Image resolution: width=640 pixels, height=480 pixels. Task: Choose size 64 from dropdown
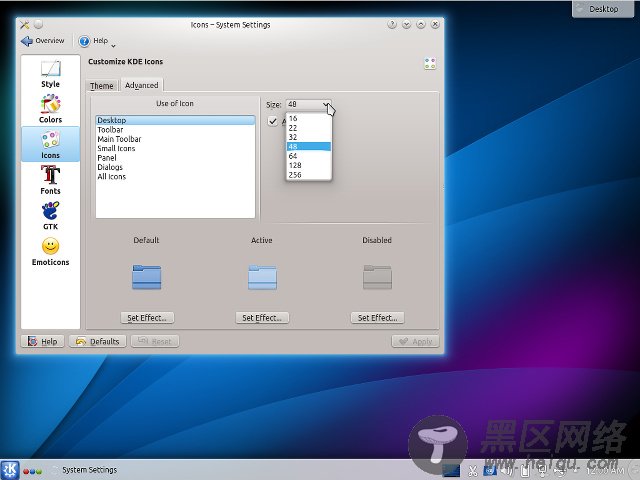(309, 156)
